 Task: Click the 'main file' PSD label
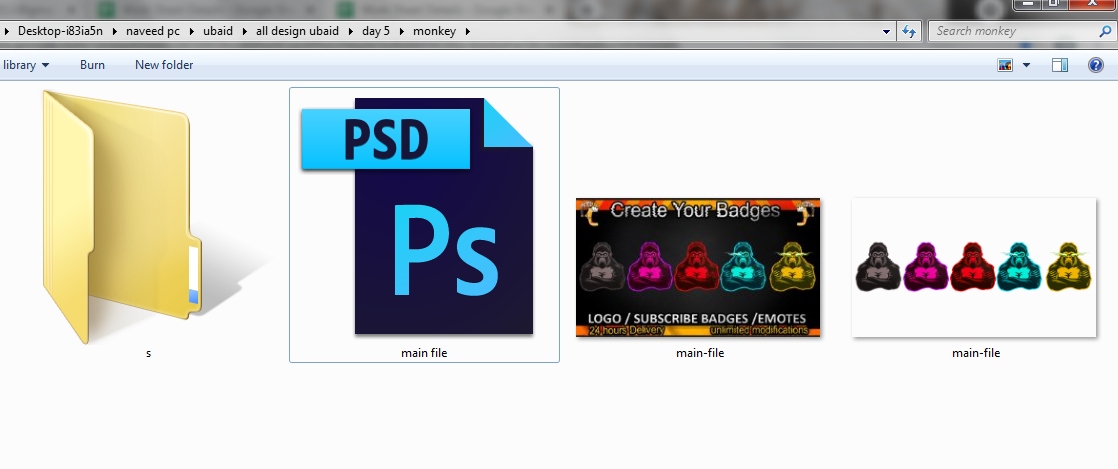click(x=424, y=353)
